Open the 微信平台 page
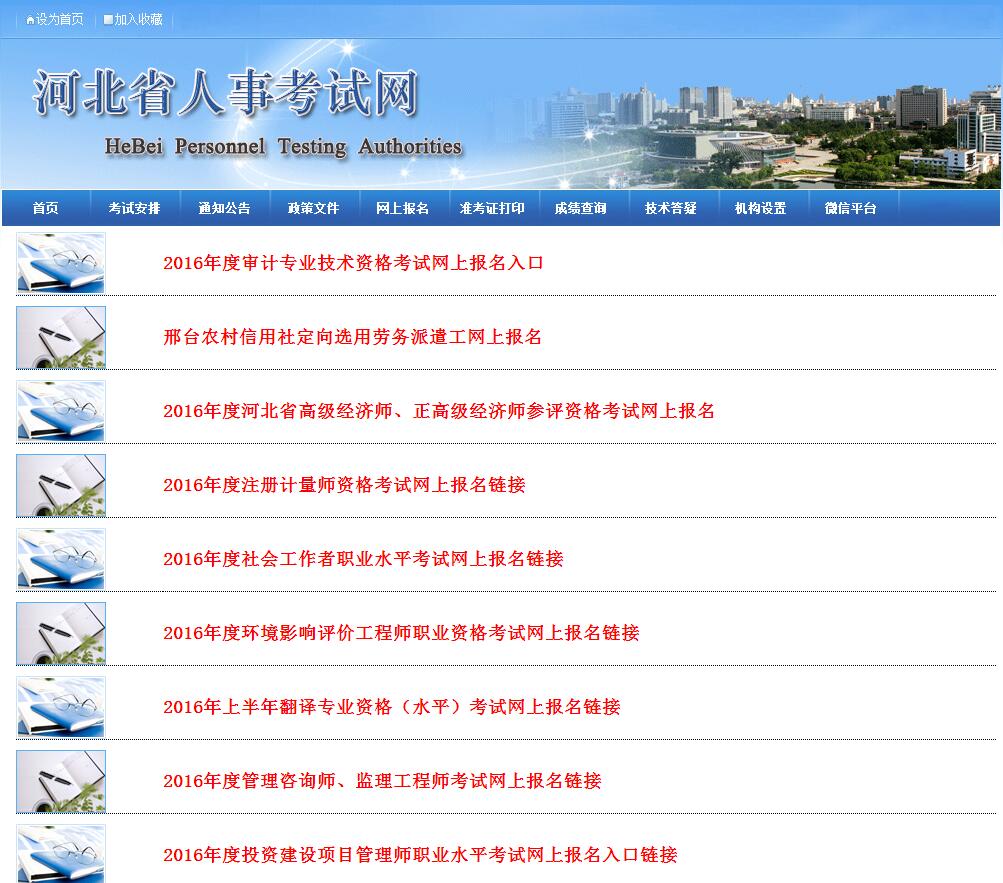This screenshot has height=883, width=1003. click(849, 208)
